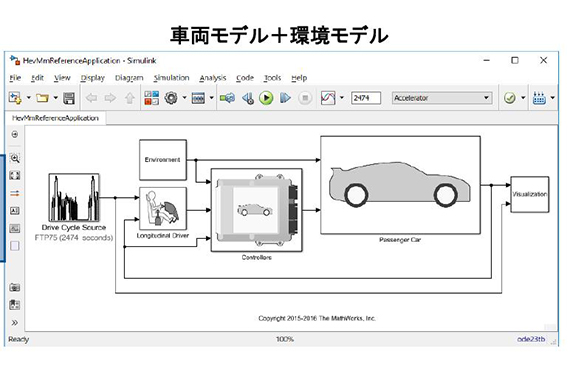Click the Ready status text
The width and height of the screenshot is (570, 380).
pos(19,339)
